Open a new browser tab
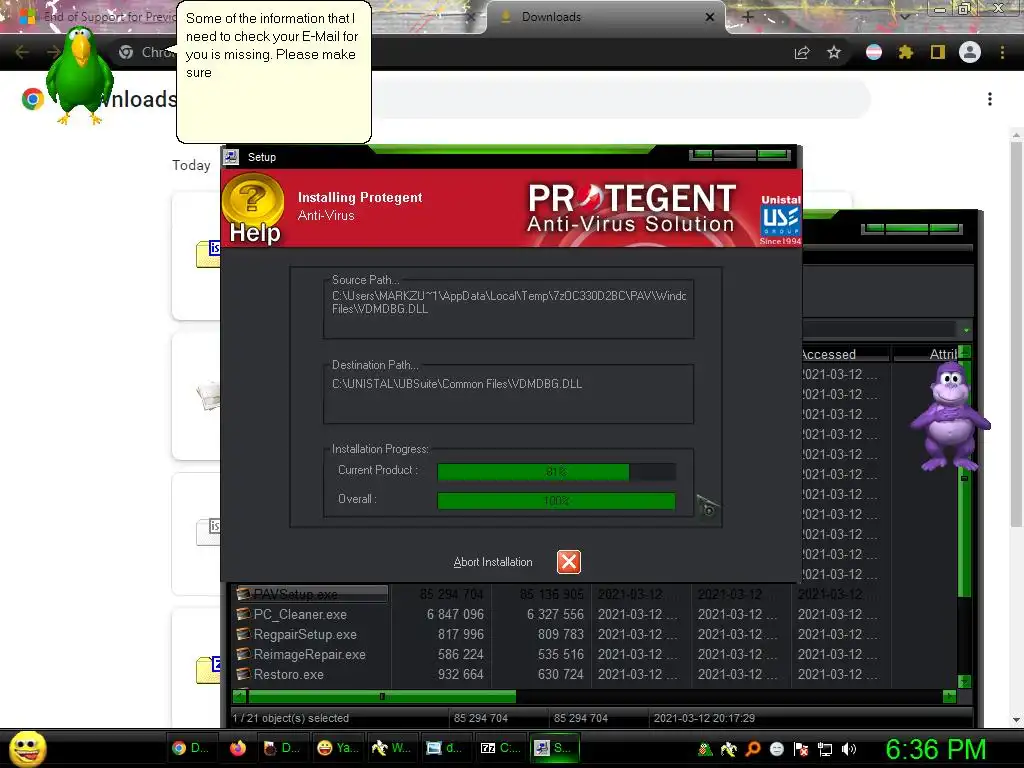The height and width of the screenshot is (768, 1024). click(748, 17)
